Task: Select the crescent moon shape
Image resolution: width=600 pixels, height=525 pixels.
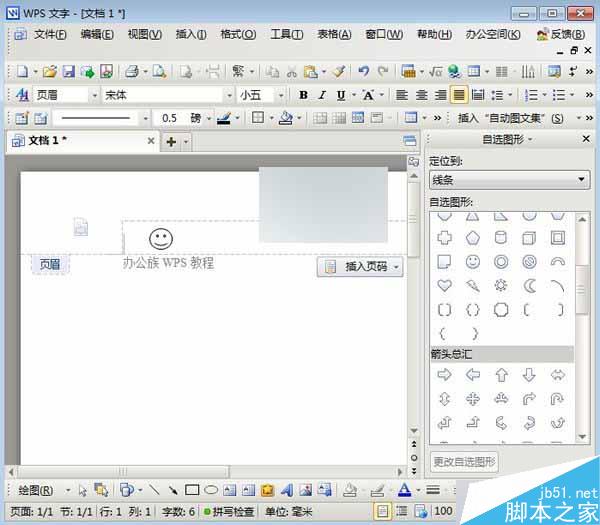Action: click(529, 285)
